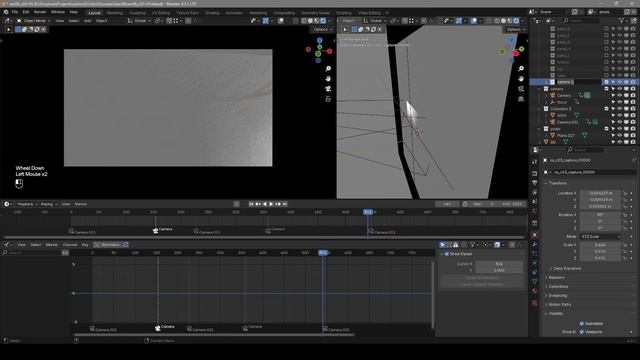The width and height of the screenshot is (640, 360).
Task: Collapse the Transform panel
Action: (x=557, y=183)
